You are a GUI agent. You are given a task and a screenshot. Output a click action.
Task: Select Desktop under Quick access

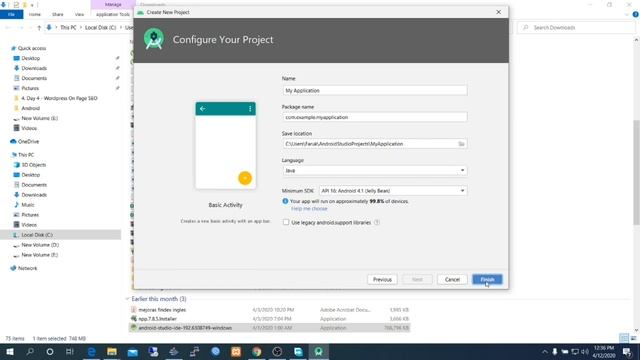point(31,58)
